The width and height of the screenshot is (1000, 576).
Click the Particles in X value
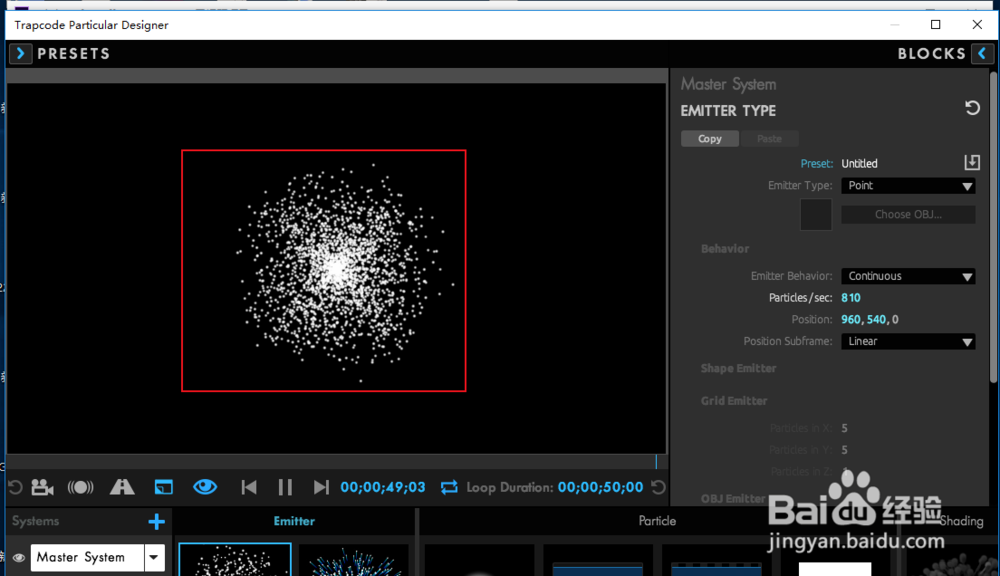point(844,428)
